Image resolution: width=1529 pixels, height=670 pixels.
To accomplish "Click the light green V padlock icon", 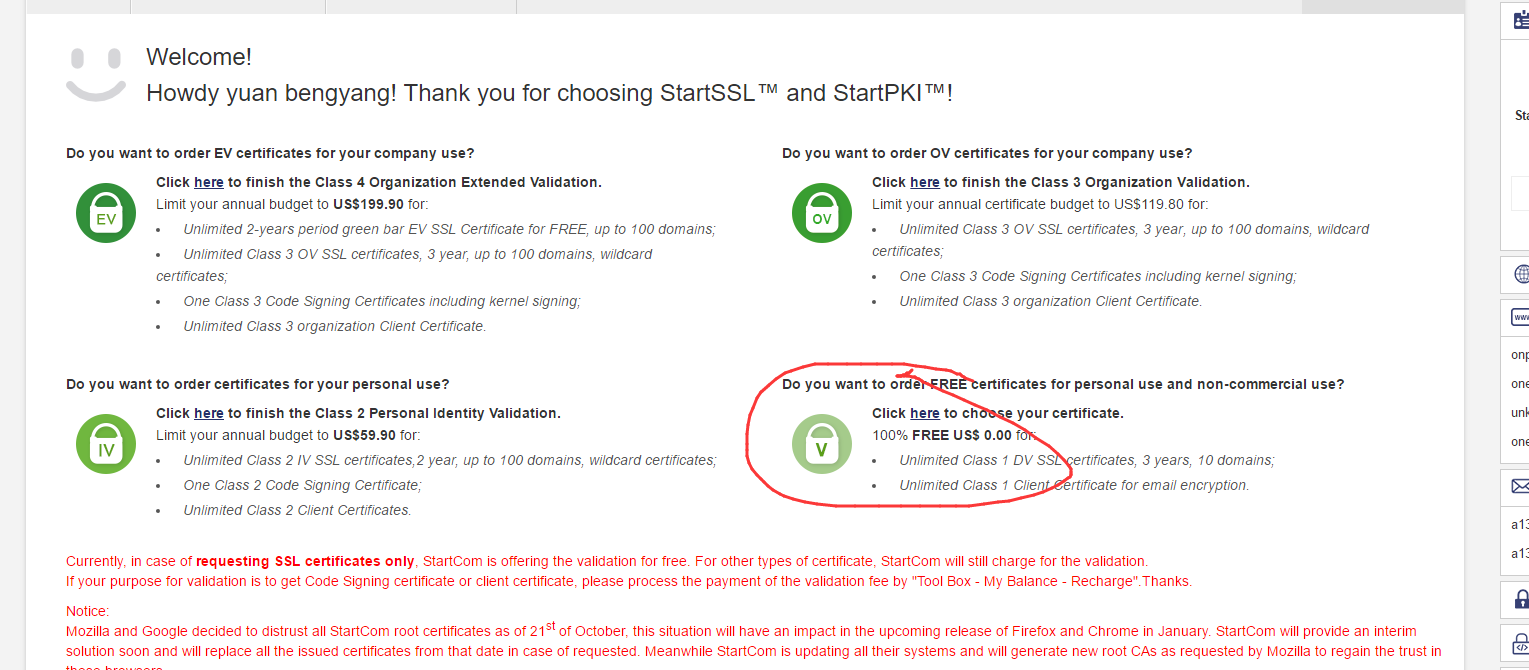I will pos(822,444).
